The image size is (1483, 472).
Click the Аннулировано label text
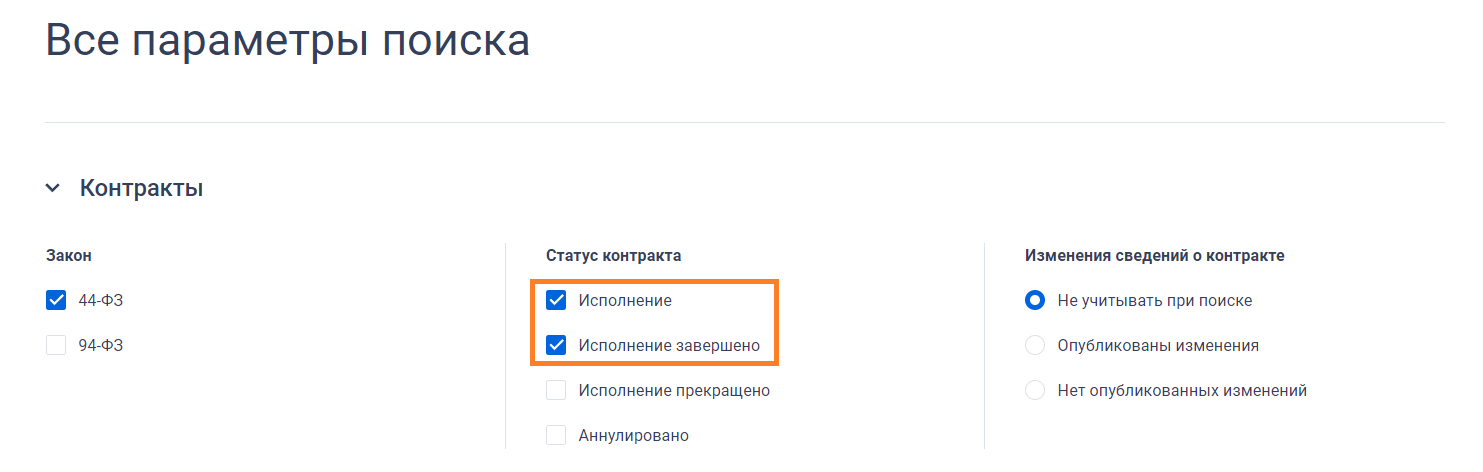[x=633, y=435]
